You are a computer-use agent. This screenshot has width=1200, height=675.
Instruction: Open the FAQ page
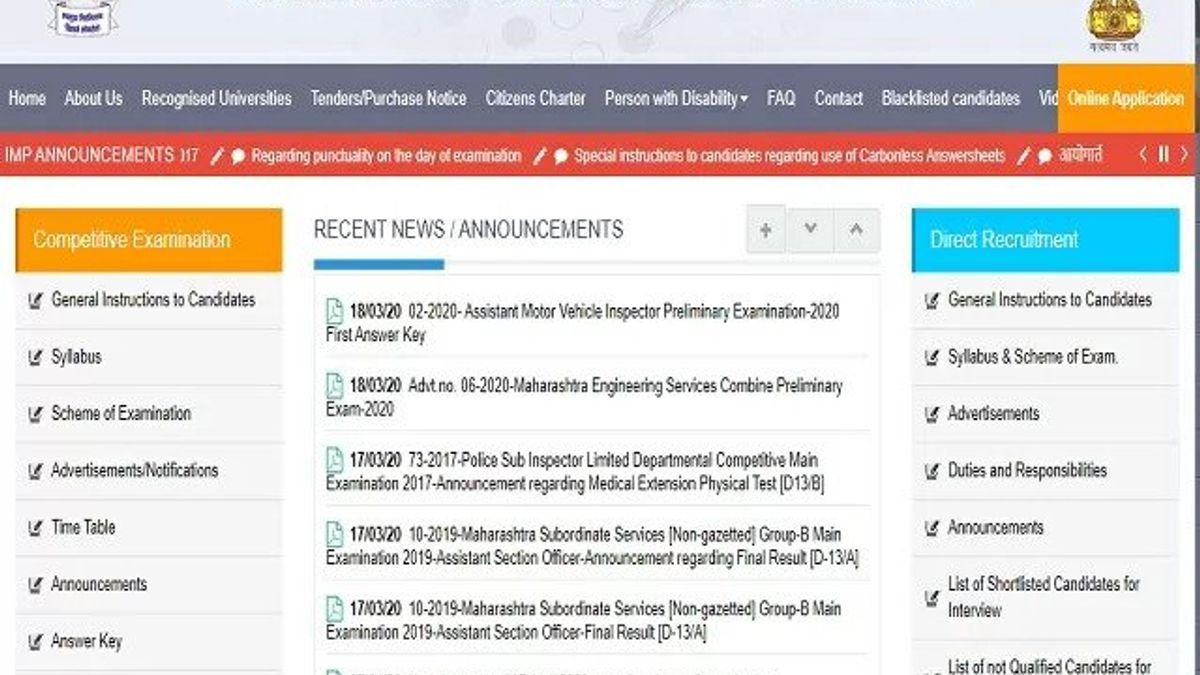[781, 98]
